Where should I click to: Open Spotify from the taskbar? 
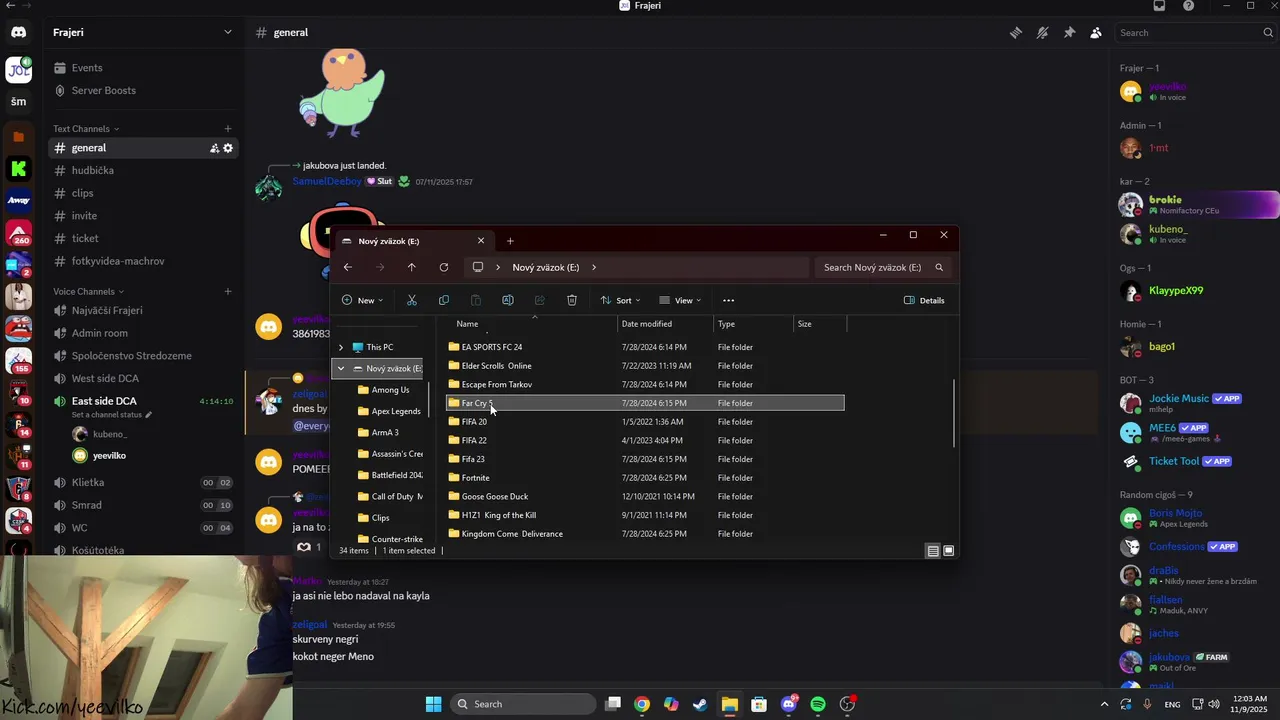(818, 704)
